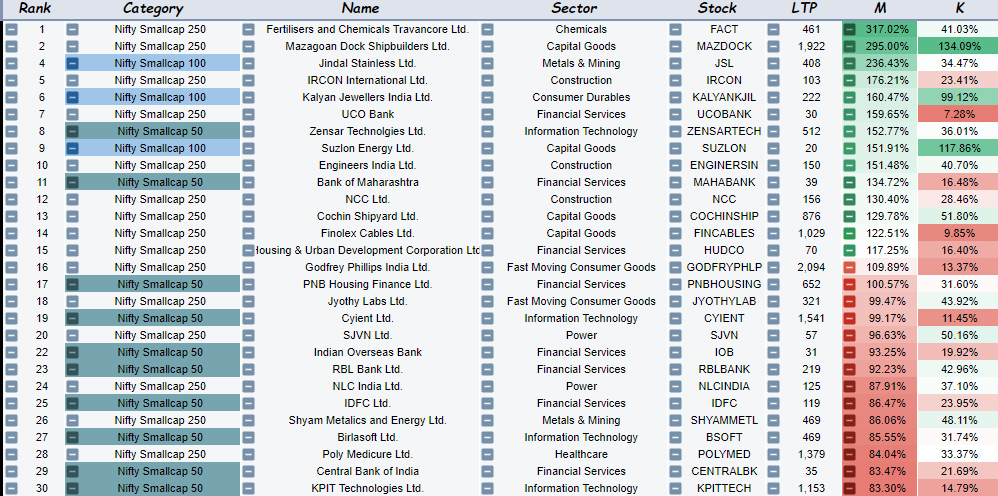The height and width of the screenshot is (496, 998).
Task: Click the minus icon left of rank 10
Action: pos(12,166)
